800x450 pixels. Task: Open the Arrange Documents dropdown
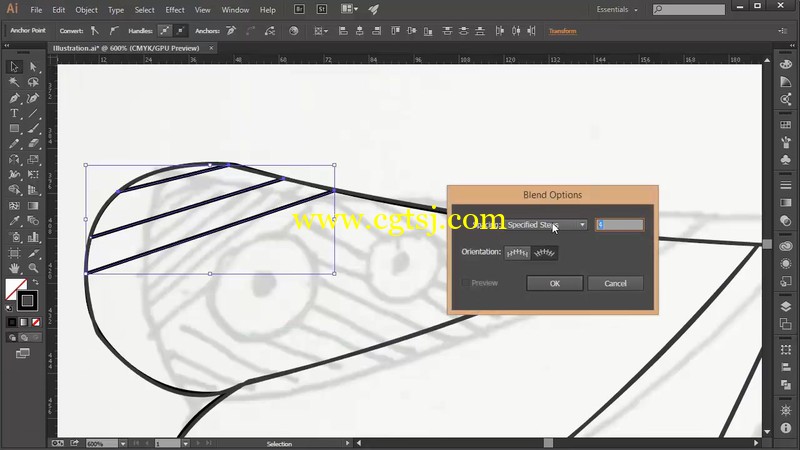pos(349,9)
